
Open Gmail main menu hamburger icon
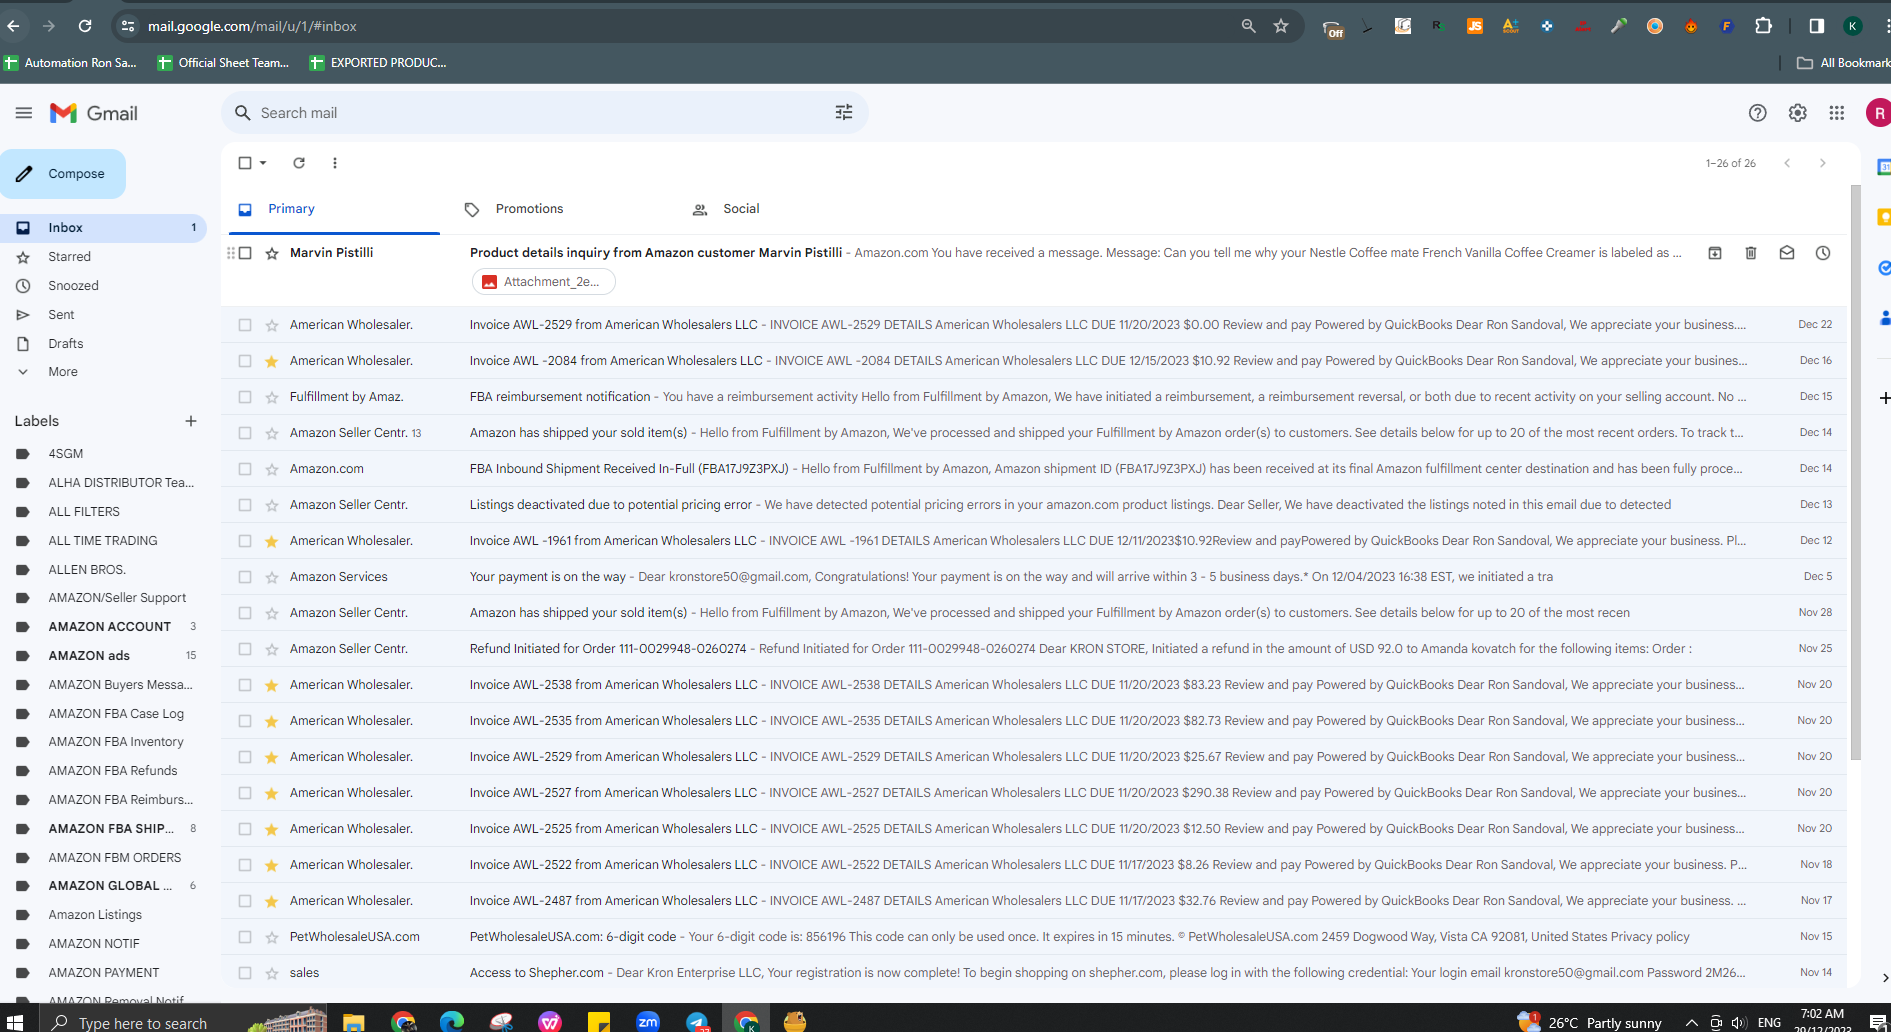[24, 113]
